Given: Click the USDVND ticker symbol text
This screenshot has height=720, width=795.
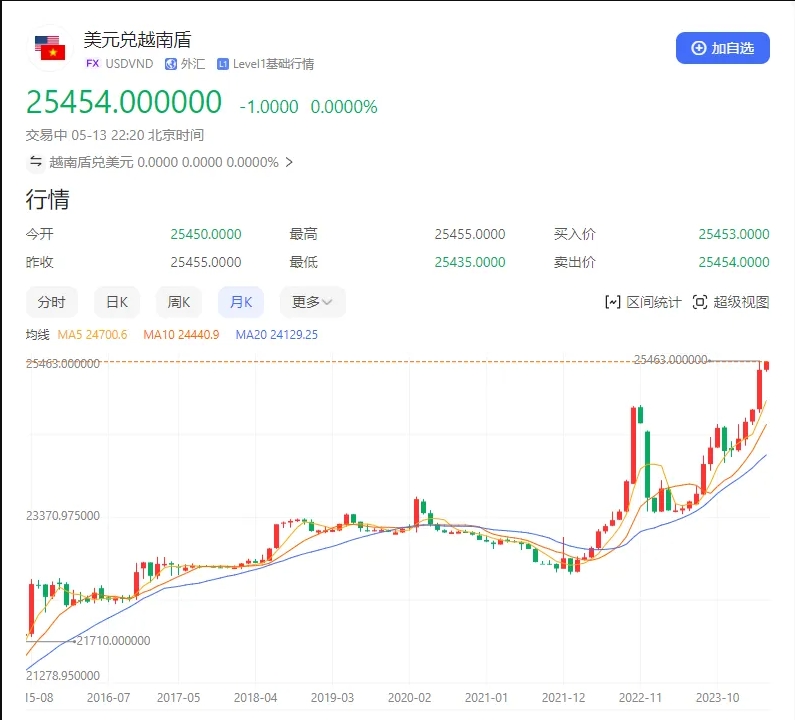Looking at the screenshot, I should [x=129, y=64].
